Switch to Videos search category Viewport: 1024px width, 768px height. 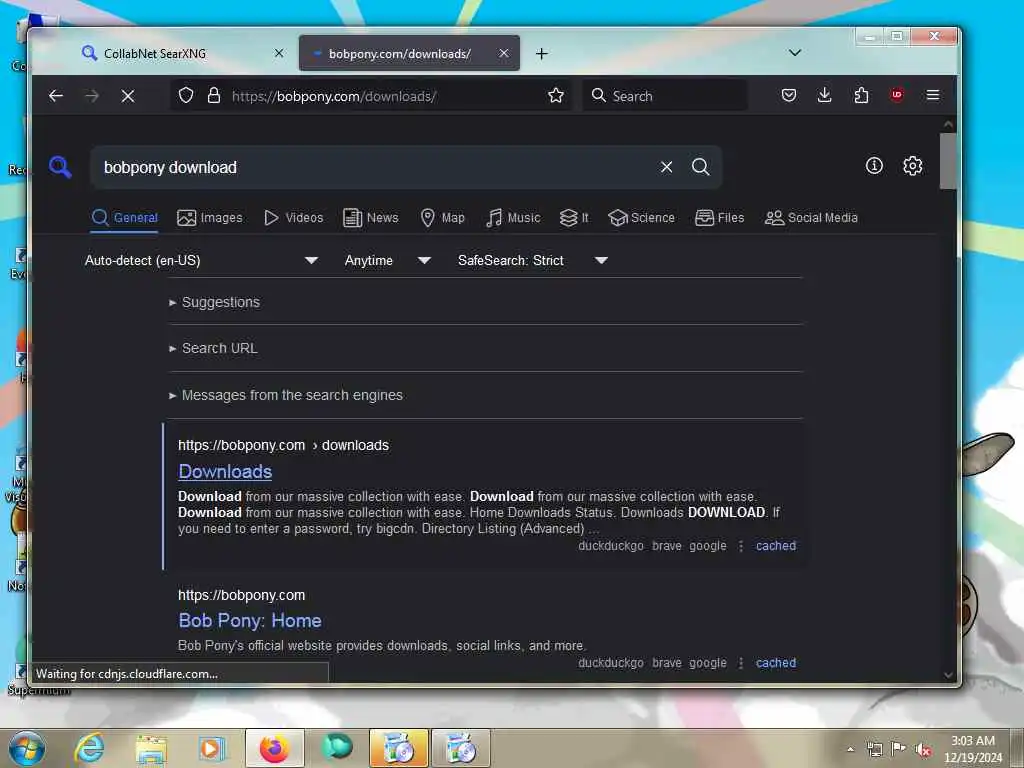tap(293, 217)
